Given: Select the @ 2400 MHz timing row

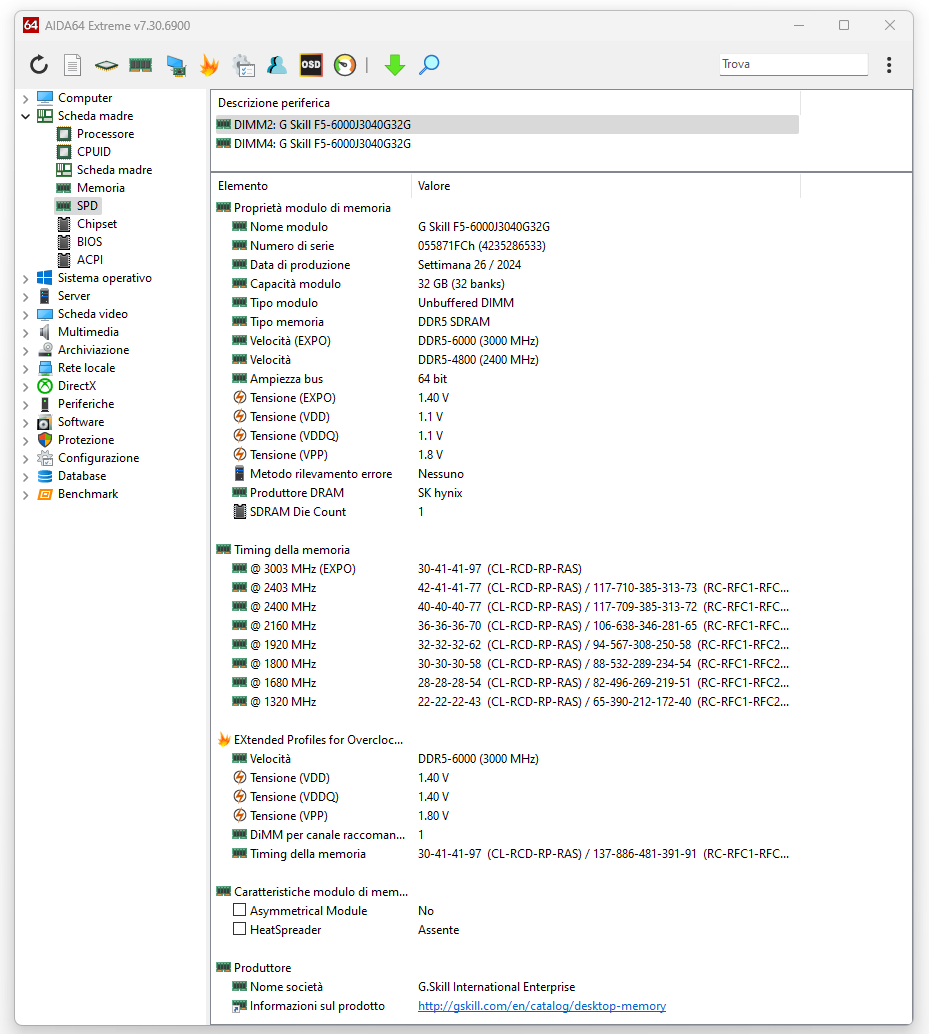Looking at the screenshot, I should pyautogui.click(x=506, y=607).
